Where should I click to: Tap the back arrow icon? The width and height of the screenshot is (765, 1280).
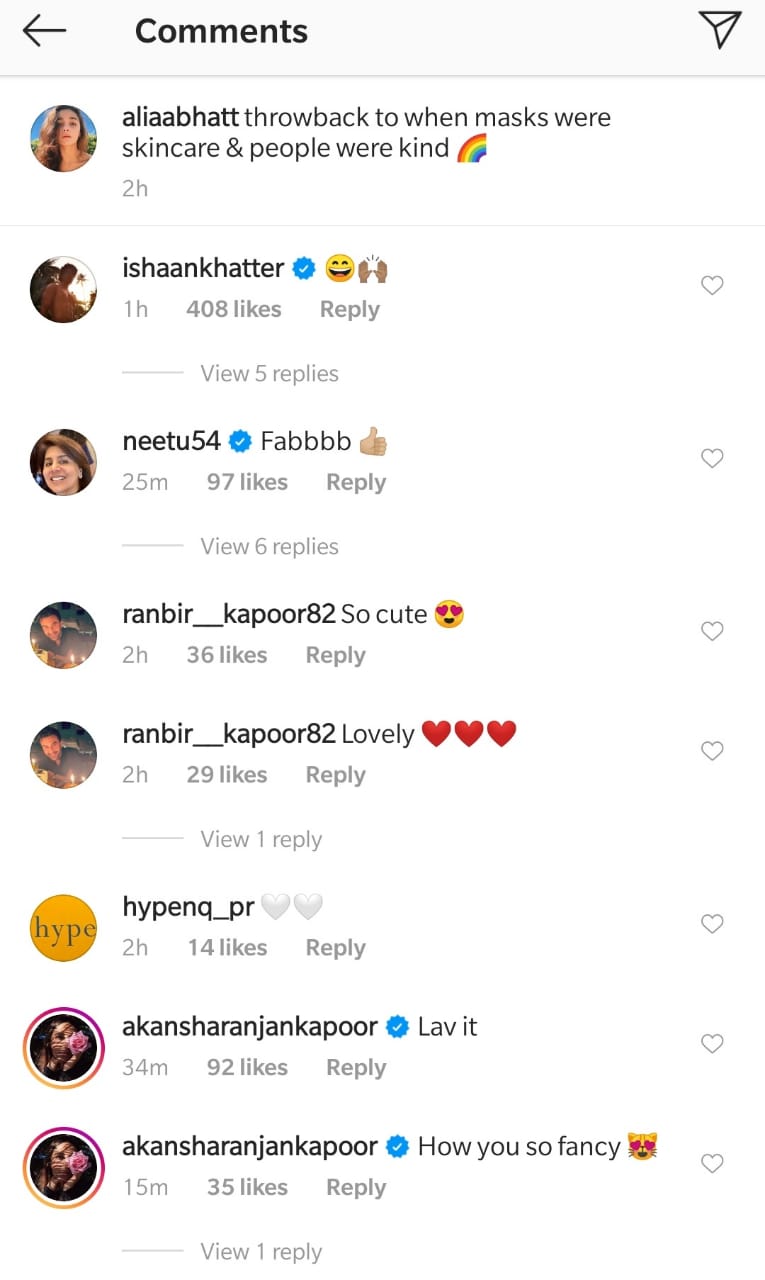44,31
